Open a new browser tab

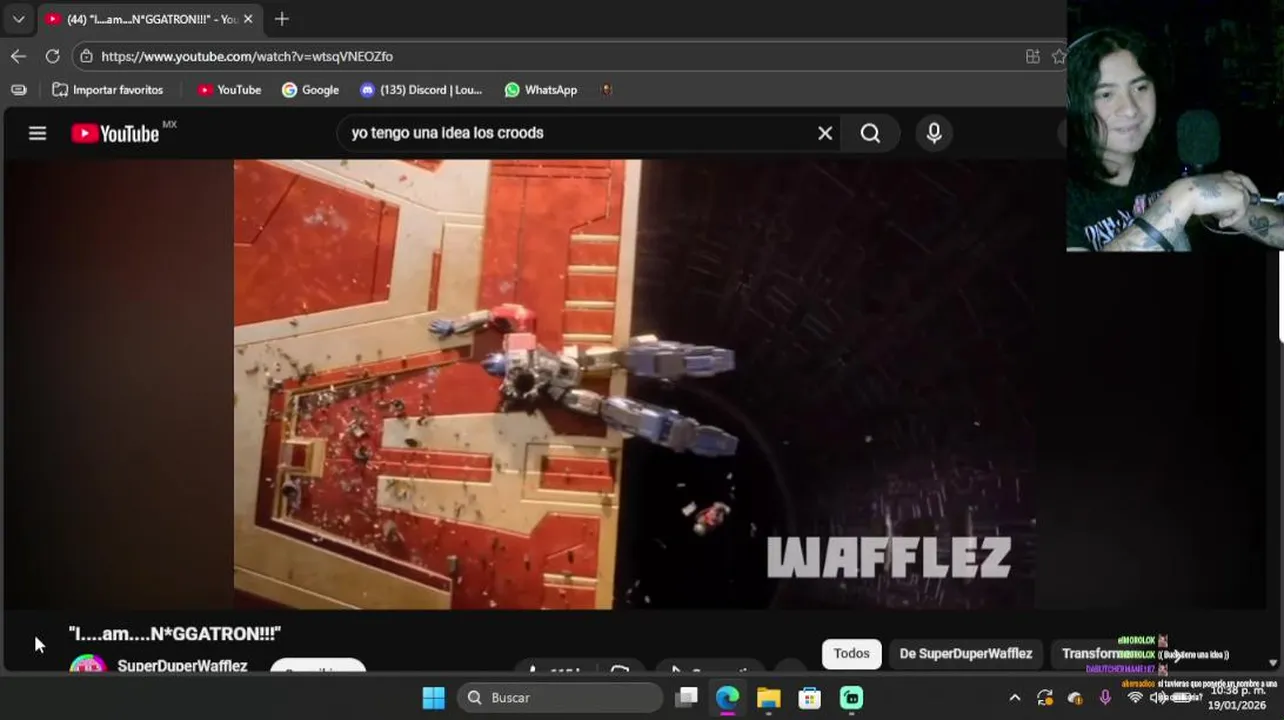(282, 19)
